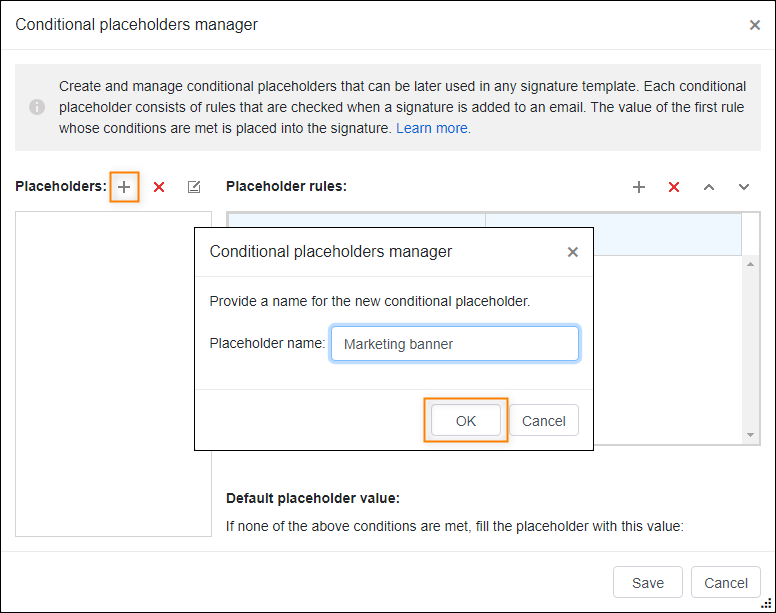Close the Conditional placeholders manager window
This screenshot has height=613, width=776.
(755, 25)
